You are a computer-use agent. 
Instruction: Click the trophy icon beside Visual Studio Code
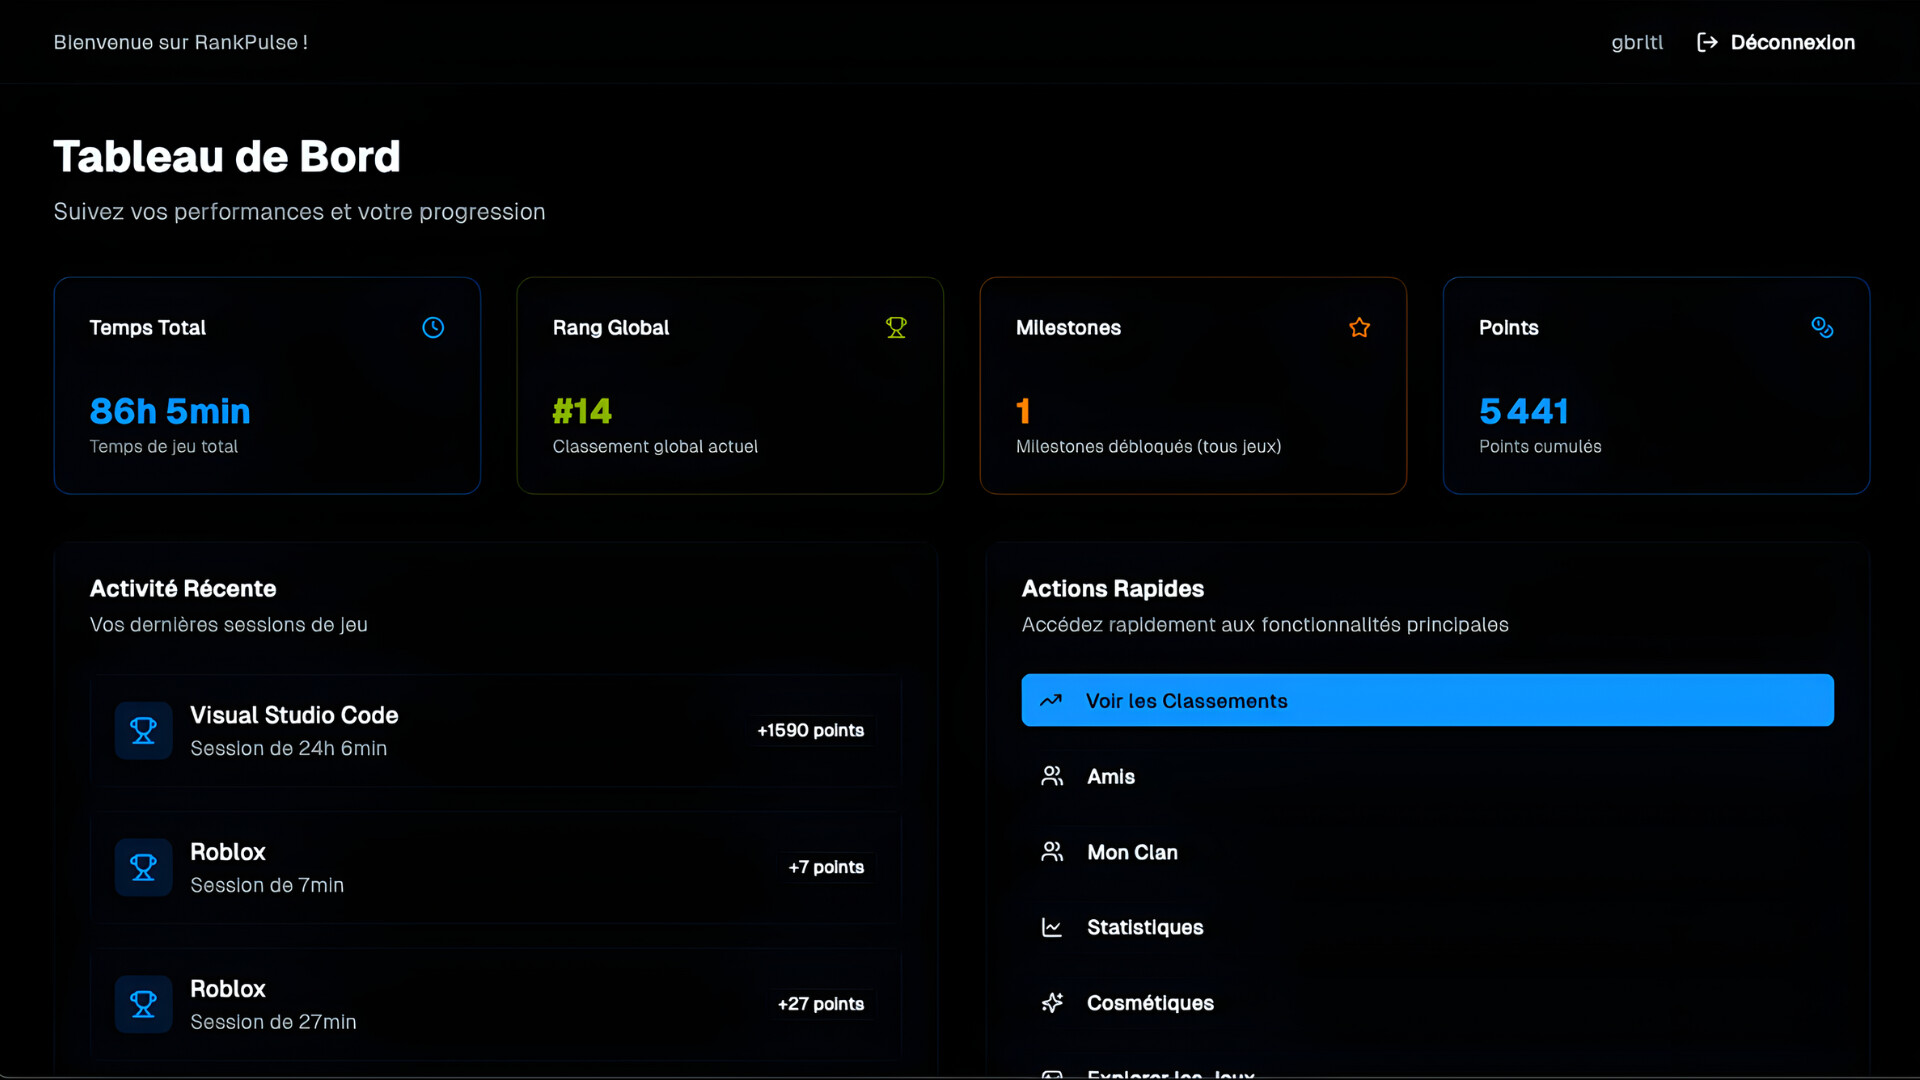tap(144, 731)
